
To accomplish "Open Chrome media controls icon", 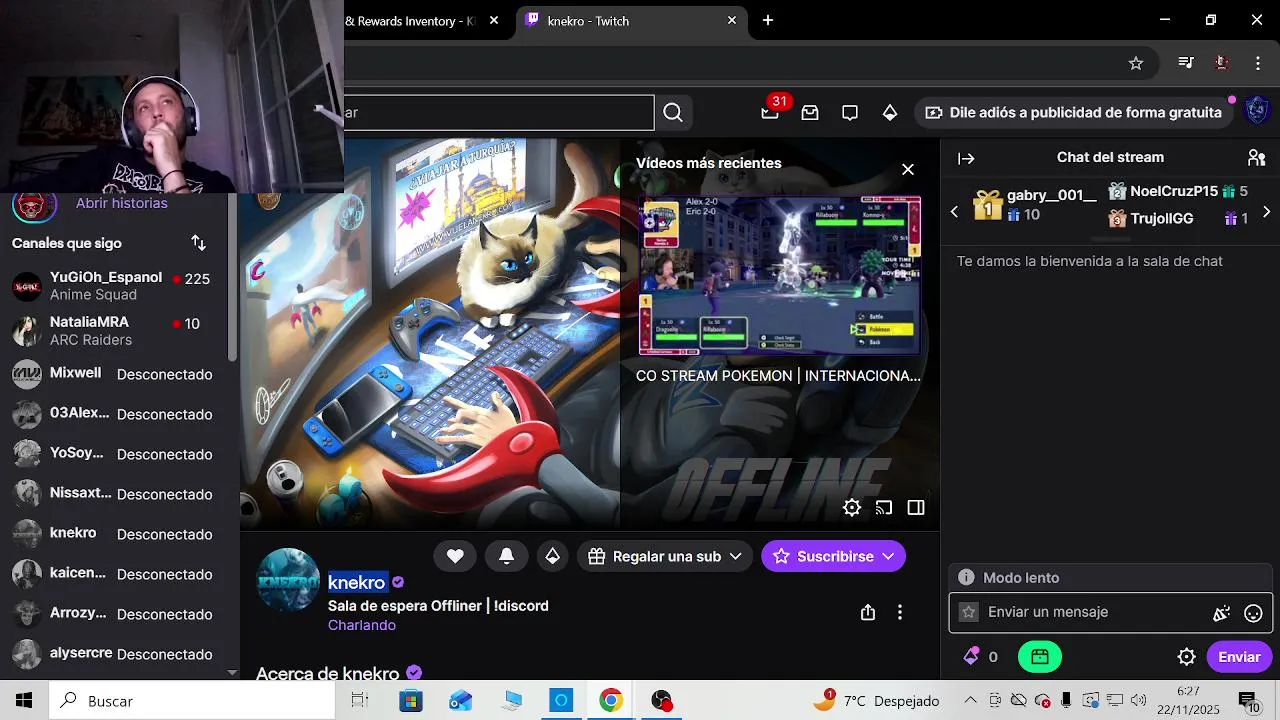I will click(x=1186, y=63).
